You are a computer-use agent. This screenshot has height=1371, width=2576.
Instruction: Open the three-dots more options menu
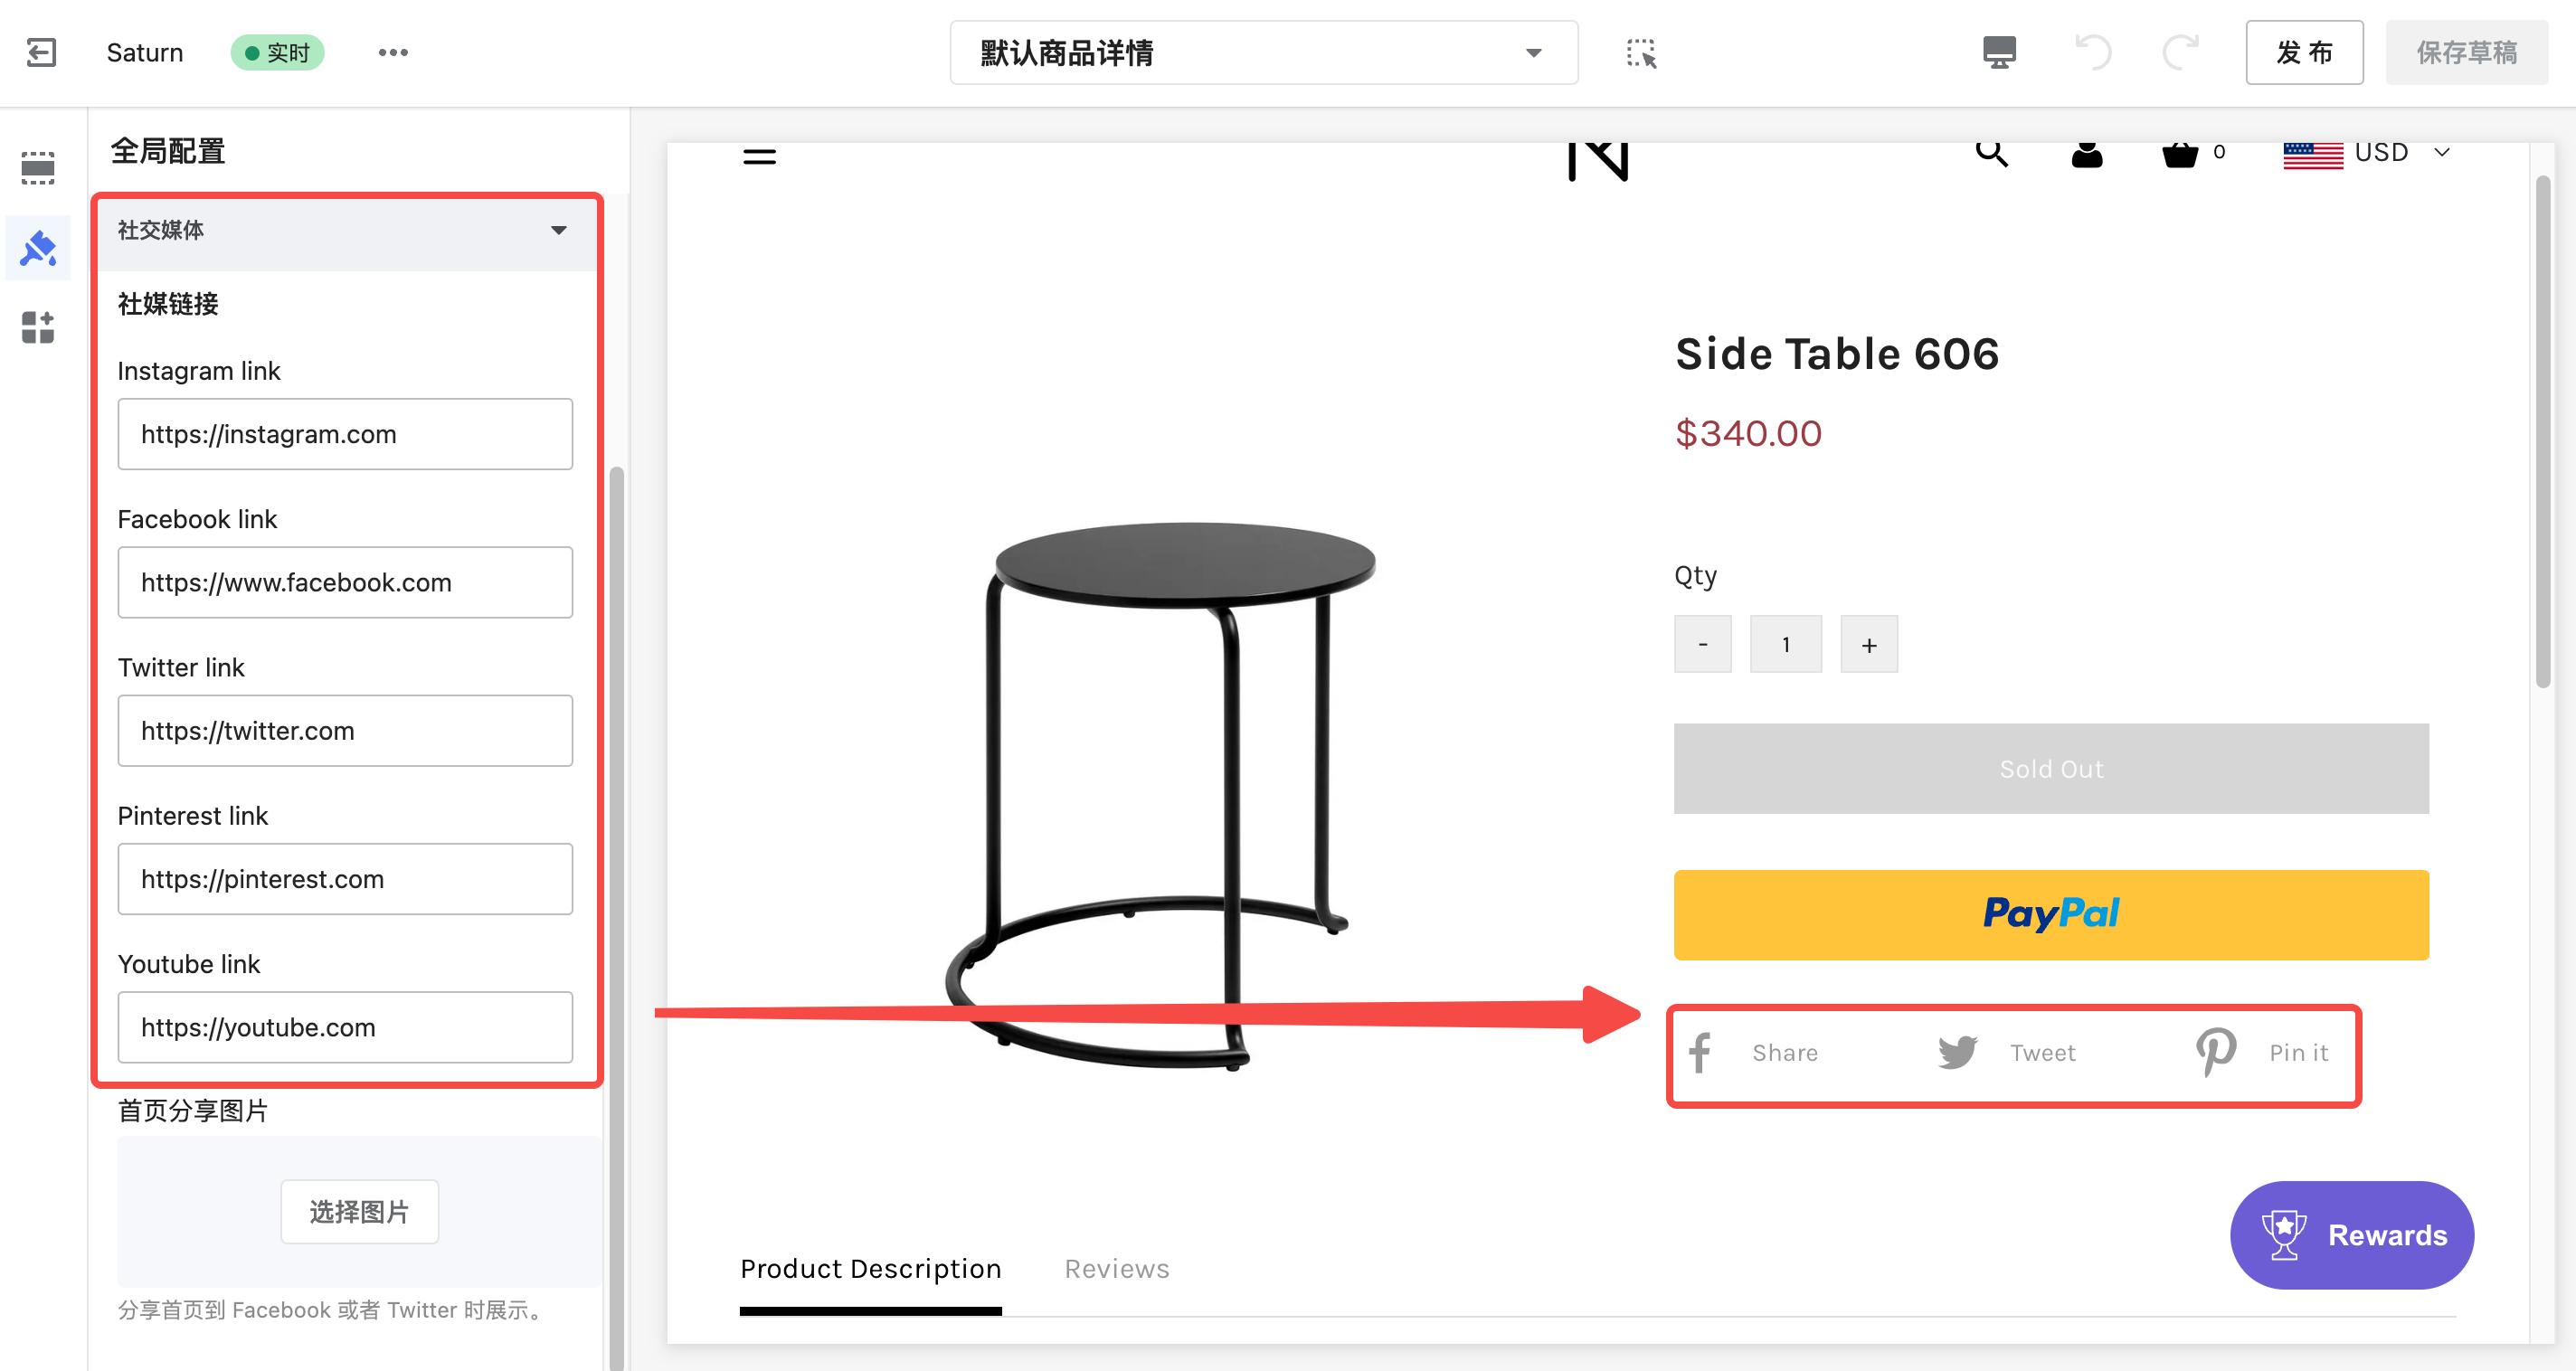tap(393, 52)
